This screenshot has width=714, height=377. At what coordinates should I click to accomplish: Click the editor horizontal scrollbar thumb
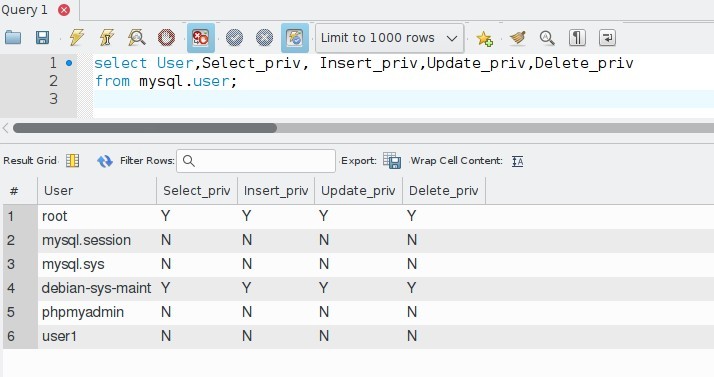(x=145, y=128)
